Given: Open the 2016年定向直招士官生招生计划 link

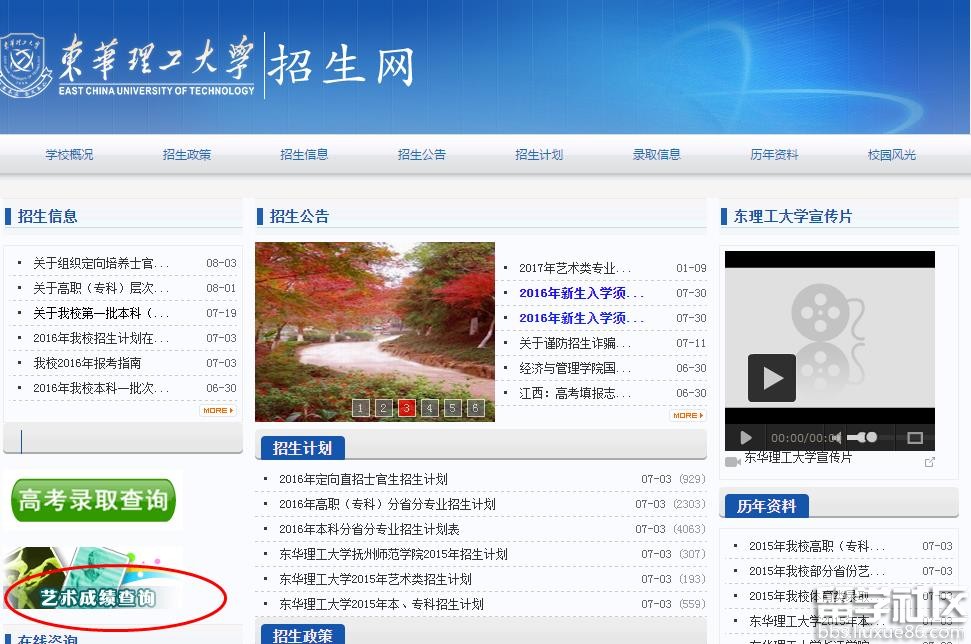Looking at the screenshot, I should coord(363,479).
